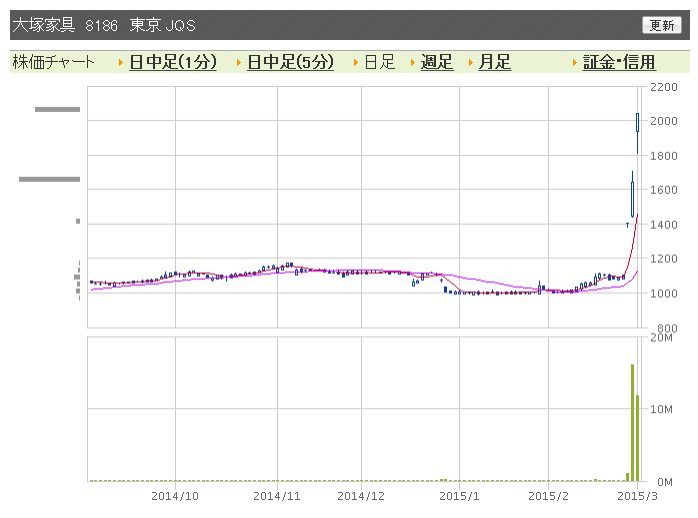
Task: Open the 日中足(5分) intraday chart
Action: [x=290, y=62]
